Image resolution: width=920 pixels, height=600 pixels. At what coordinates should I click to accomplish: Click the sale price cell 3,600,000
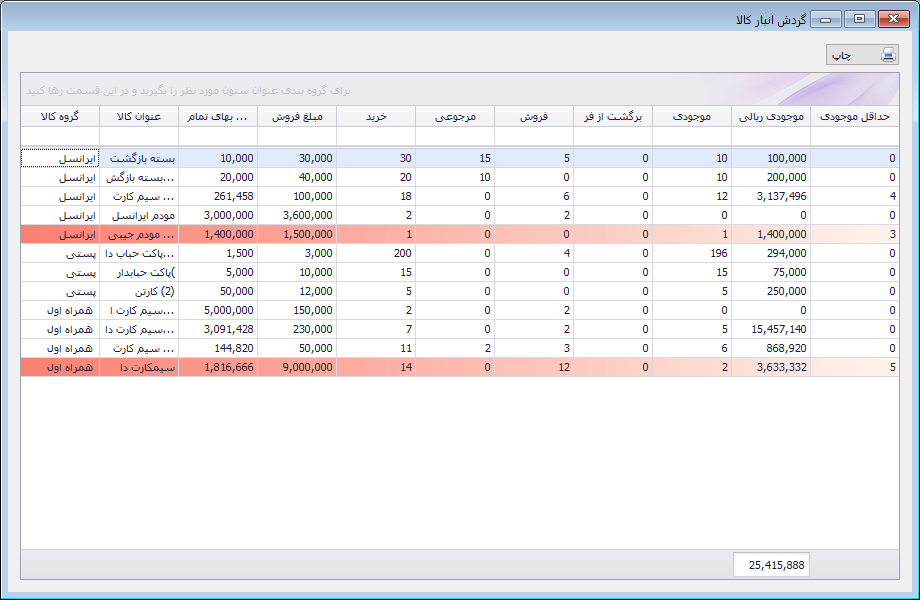pos(297,215)
